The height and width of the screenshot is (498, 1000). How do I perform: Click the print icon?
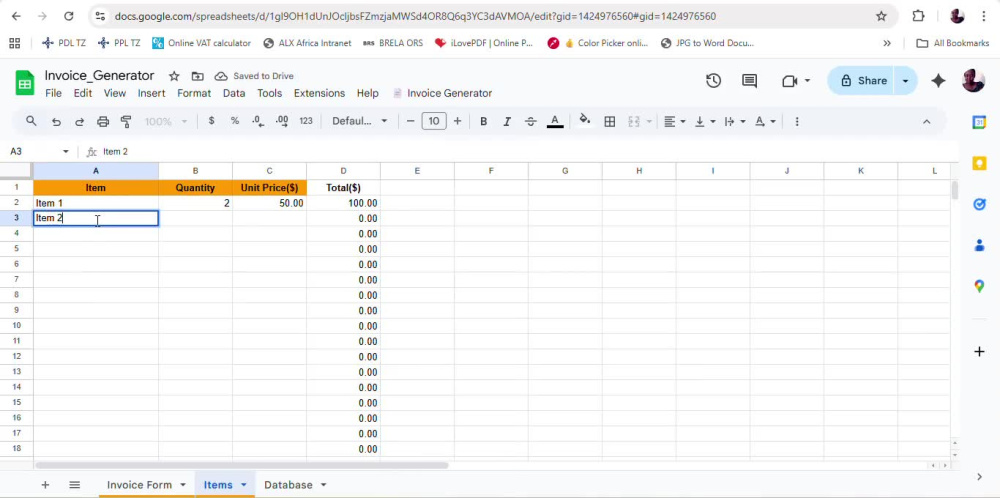103,121
